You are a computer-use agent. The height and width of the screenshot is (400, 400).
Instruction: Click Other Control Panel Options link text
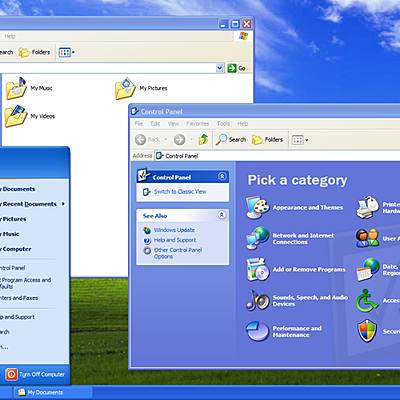[178, 253]
